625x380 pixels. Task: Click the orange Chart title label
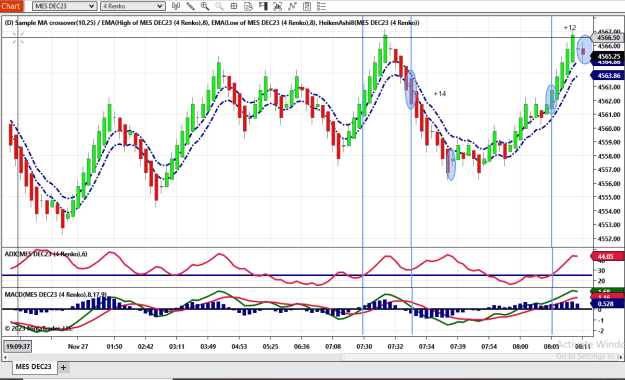click(11, 6)
